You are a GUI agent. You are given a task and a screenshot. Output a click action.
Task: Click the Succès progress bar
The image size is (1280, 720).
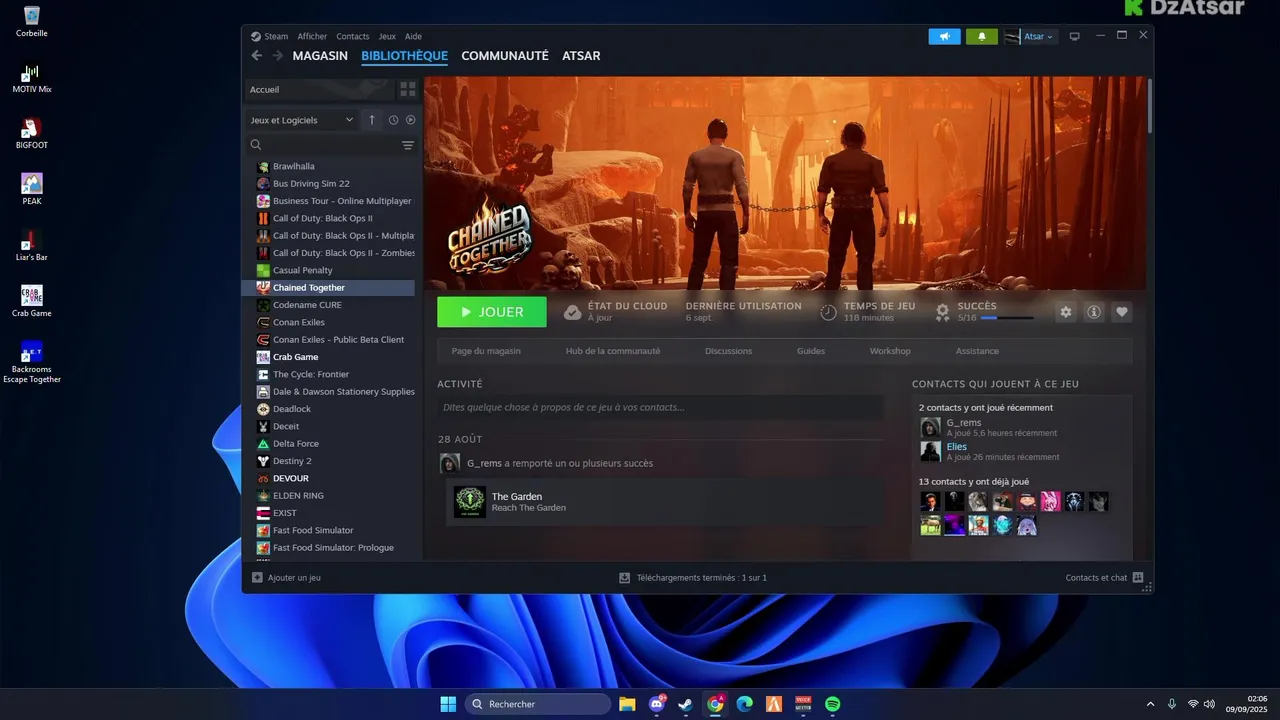coord(1007,318)
